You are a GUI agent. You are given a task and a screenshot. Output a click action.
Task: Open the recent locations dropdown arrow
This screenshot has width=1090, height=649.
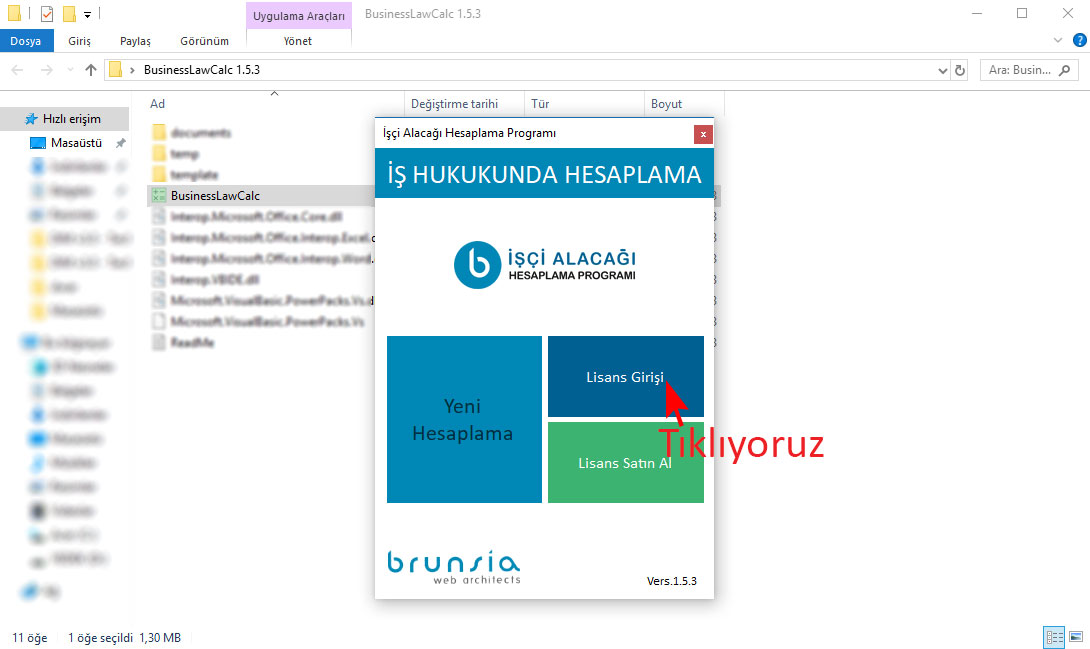pyautogui.click(x=70, y=69)
